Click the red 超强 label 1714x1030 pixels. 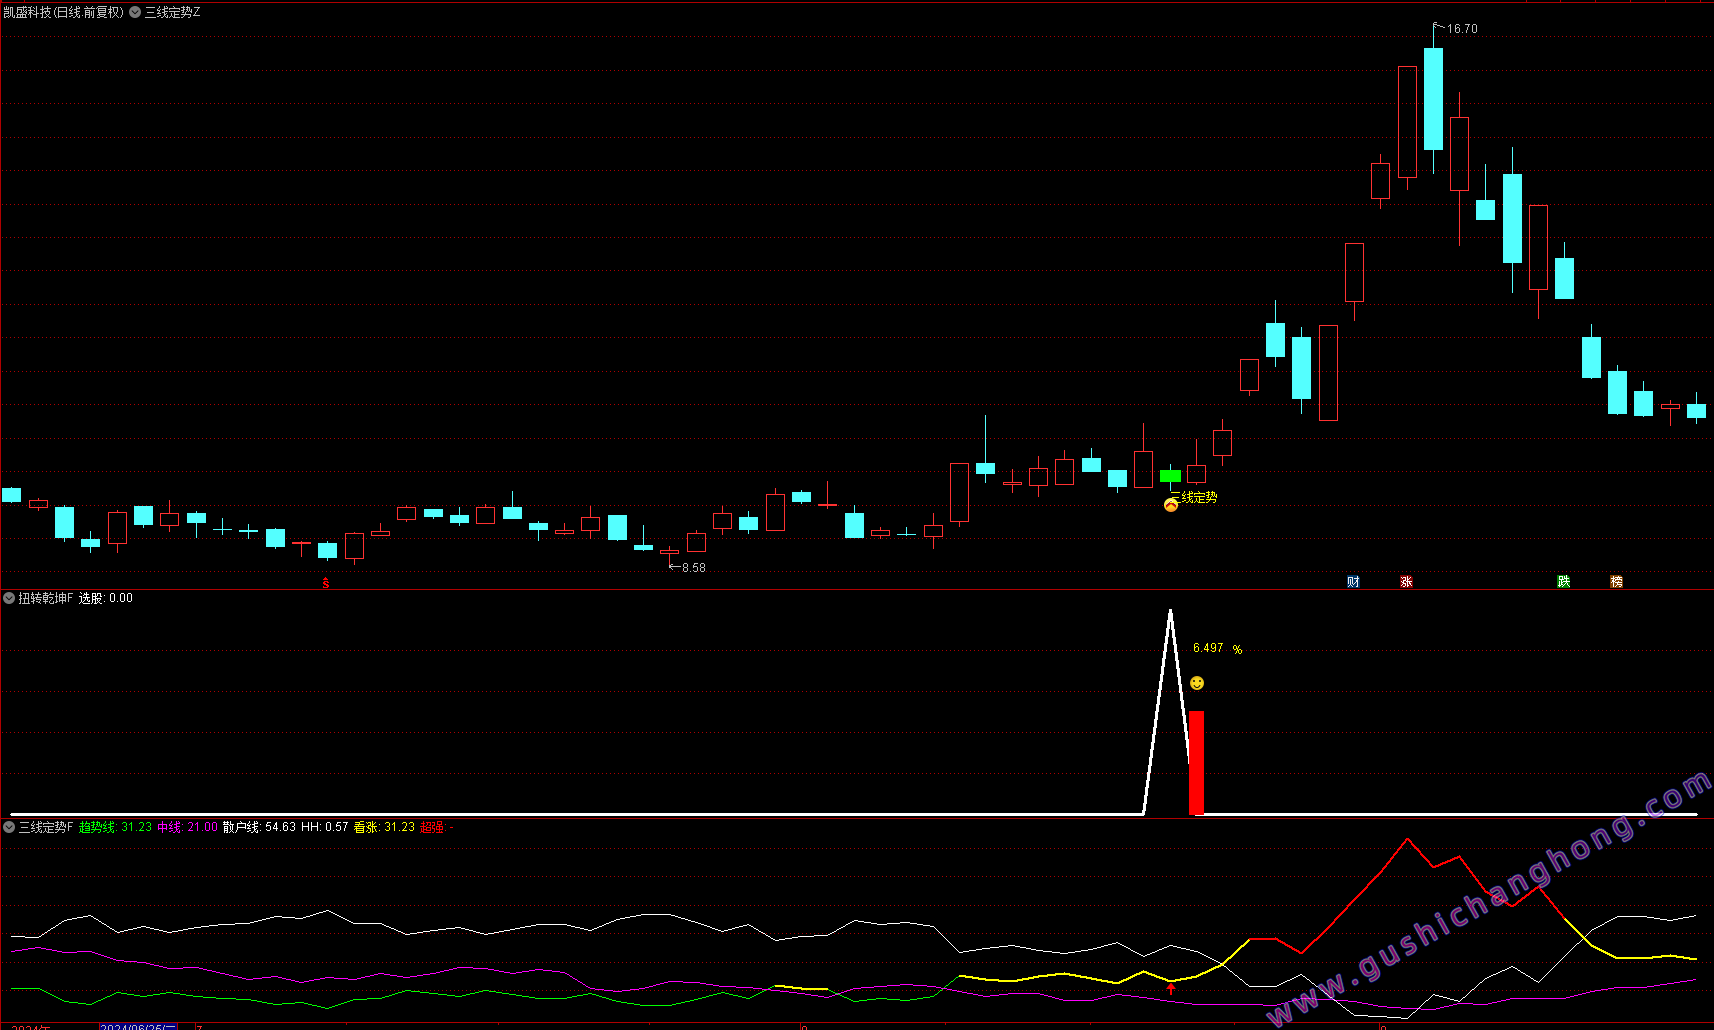tap(432, 827)
